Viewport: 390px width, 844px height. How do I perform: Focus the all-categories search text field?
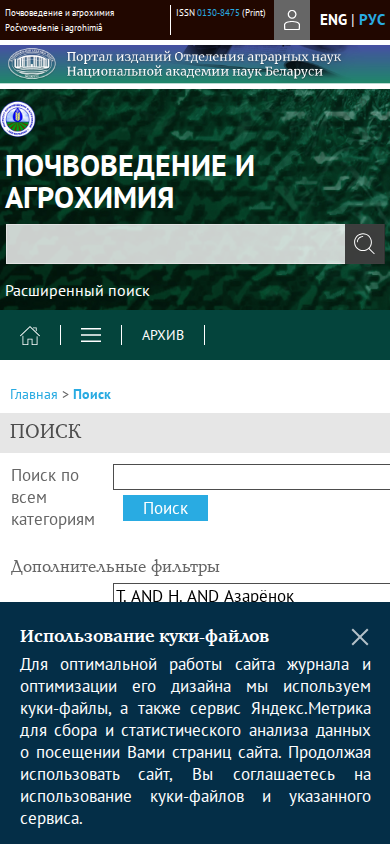[251, 477]
